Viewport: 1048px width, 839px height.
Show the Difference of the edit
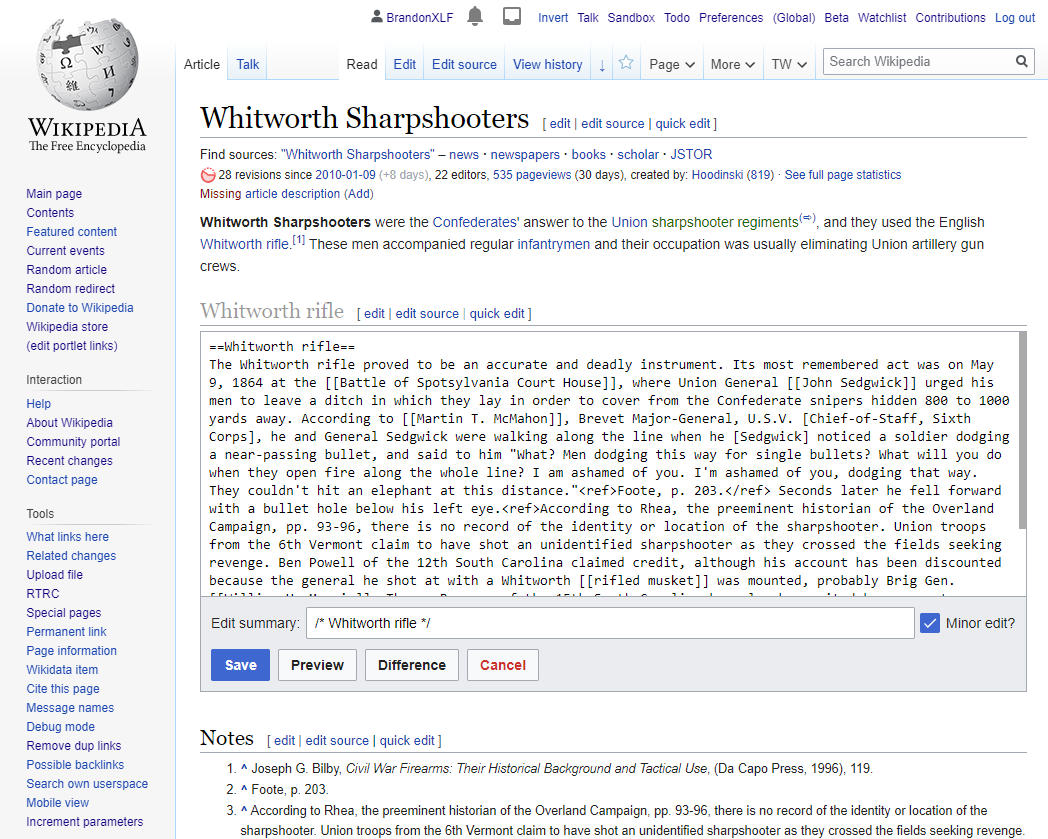click(412, 665)
